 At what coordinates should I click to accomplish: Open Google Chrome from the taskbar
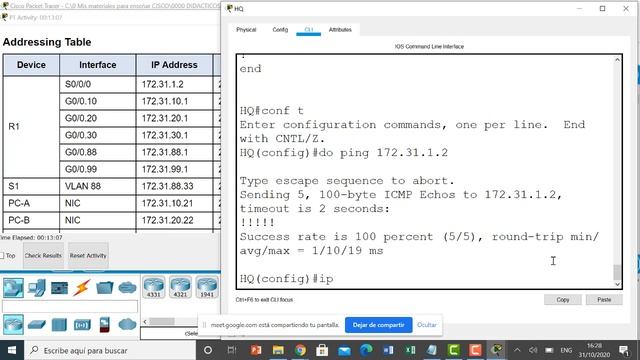300,350
